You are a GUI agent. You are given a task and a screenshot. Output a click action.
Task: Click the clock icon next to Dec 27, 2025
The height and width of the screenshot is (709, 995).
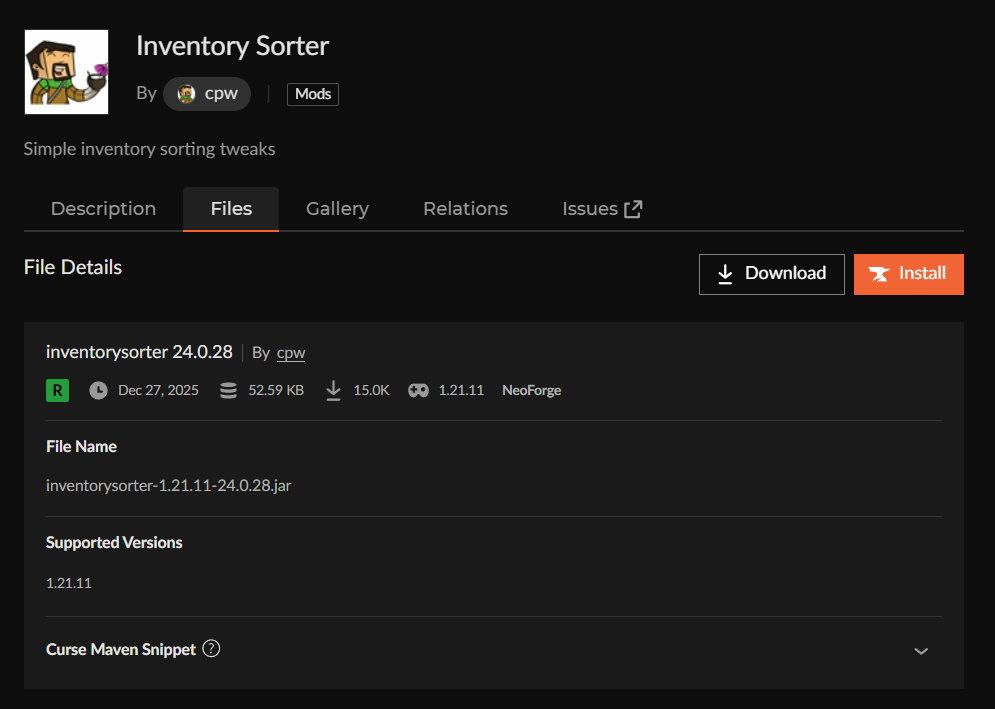(98, 390)
